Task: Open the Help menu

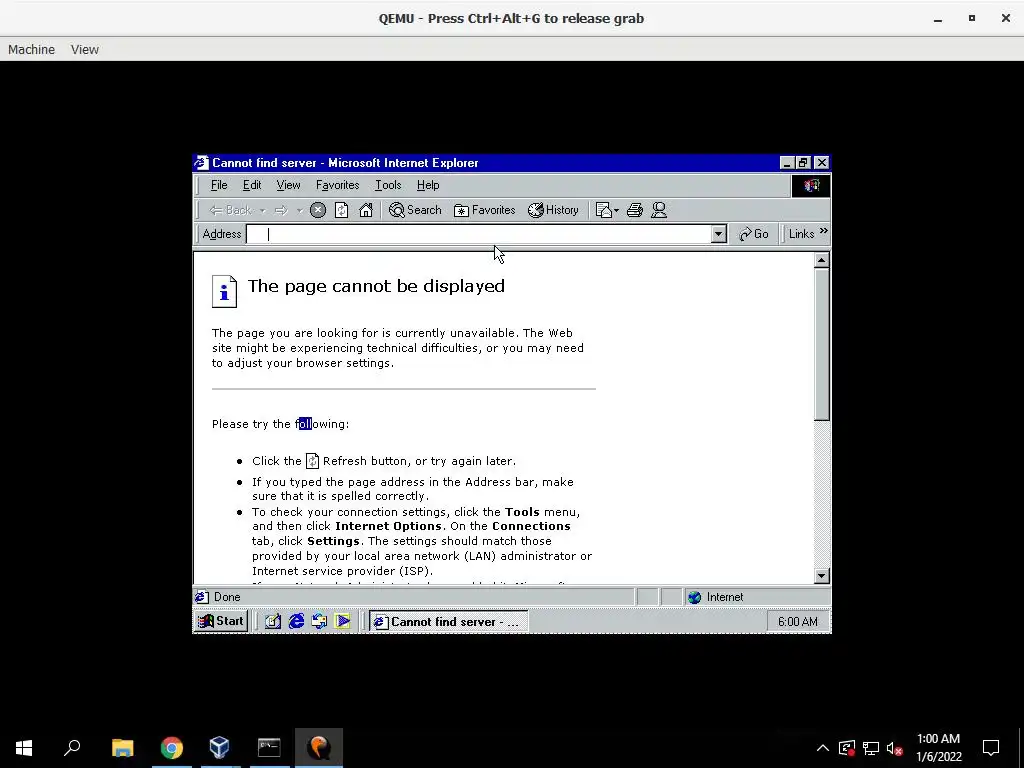Action: coord(428,185)
